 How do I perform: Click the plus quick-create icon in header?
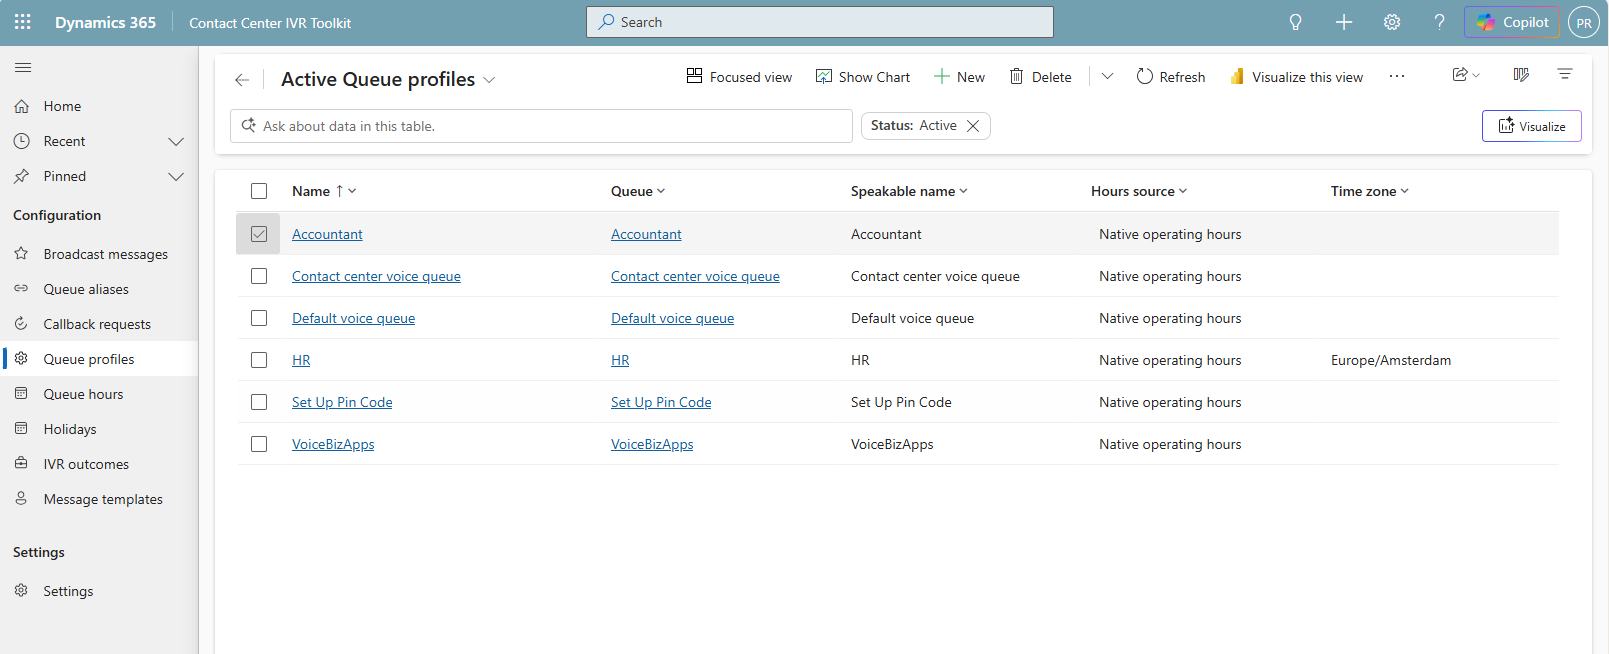click(x=1343, y=22)
